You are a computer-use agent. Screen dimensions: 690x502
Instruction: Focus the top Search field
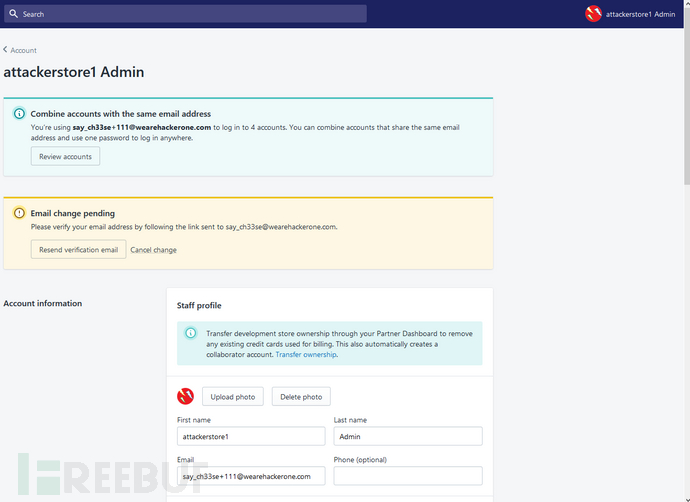(x=185, y=14)
